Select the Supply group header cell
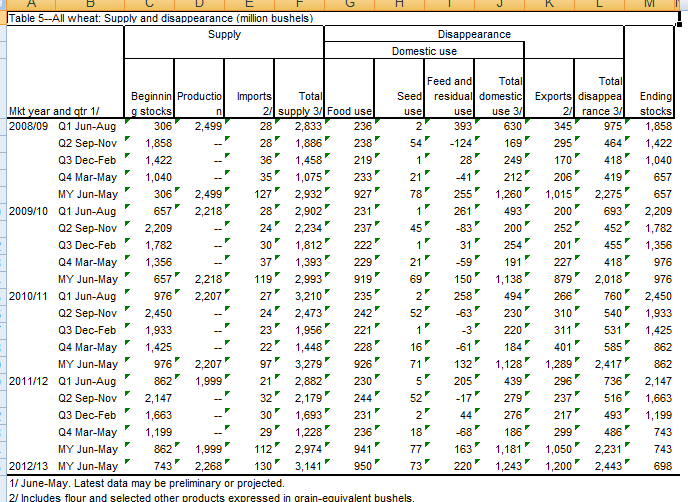The height and width of the screenshot is (502, 688). coord(224,34)
